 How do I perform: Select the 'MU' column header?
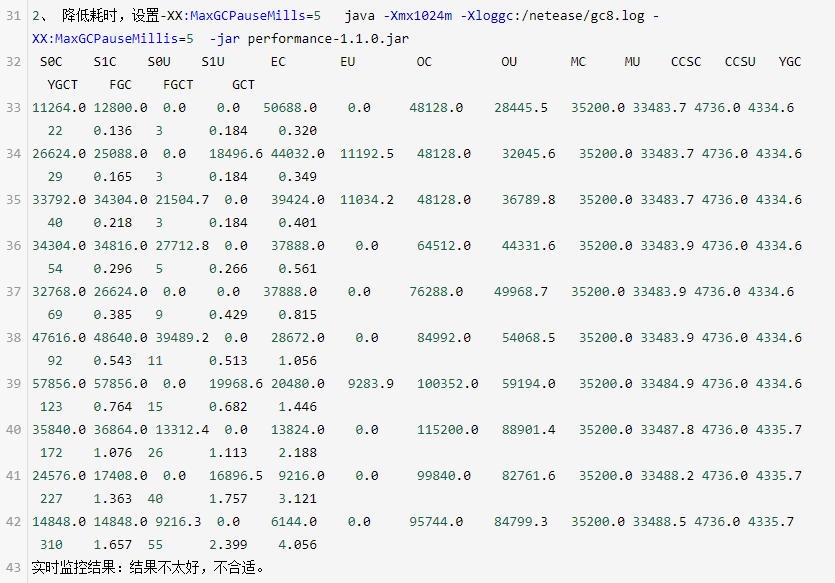632,62
